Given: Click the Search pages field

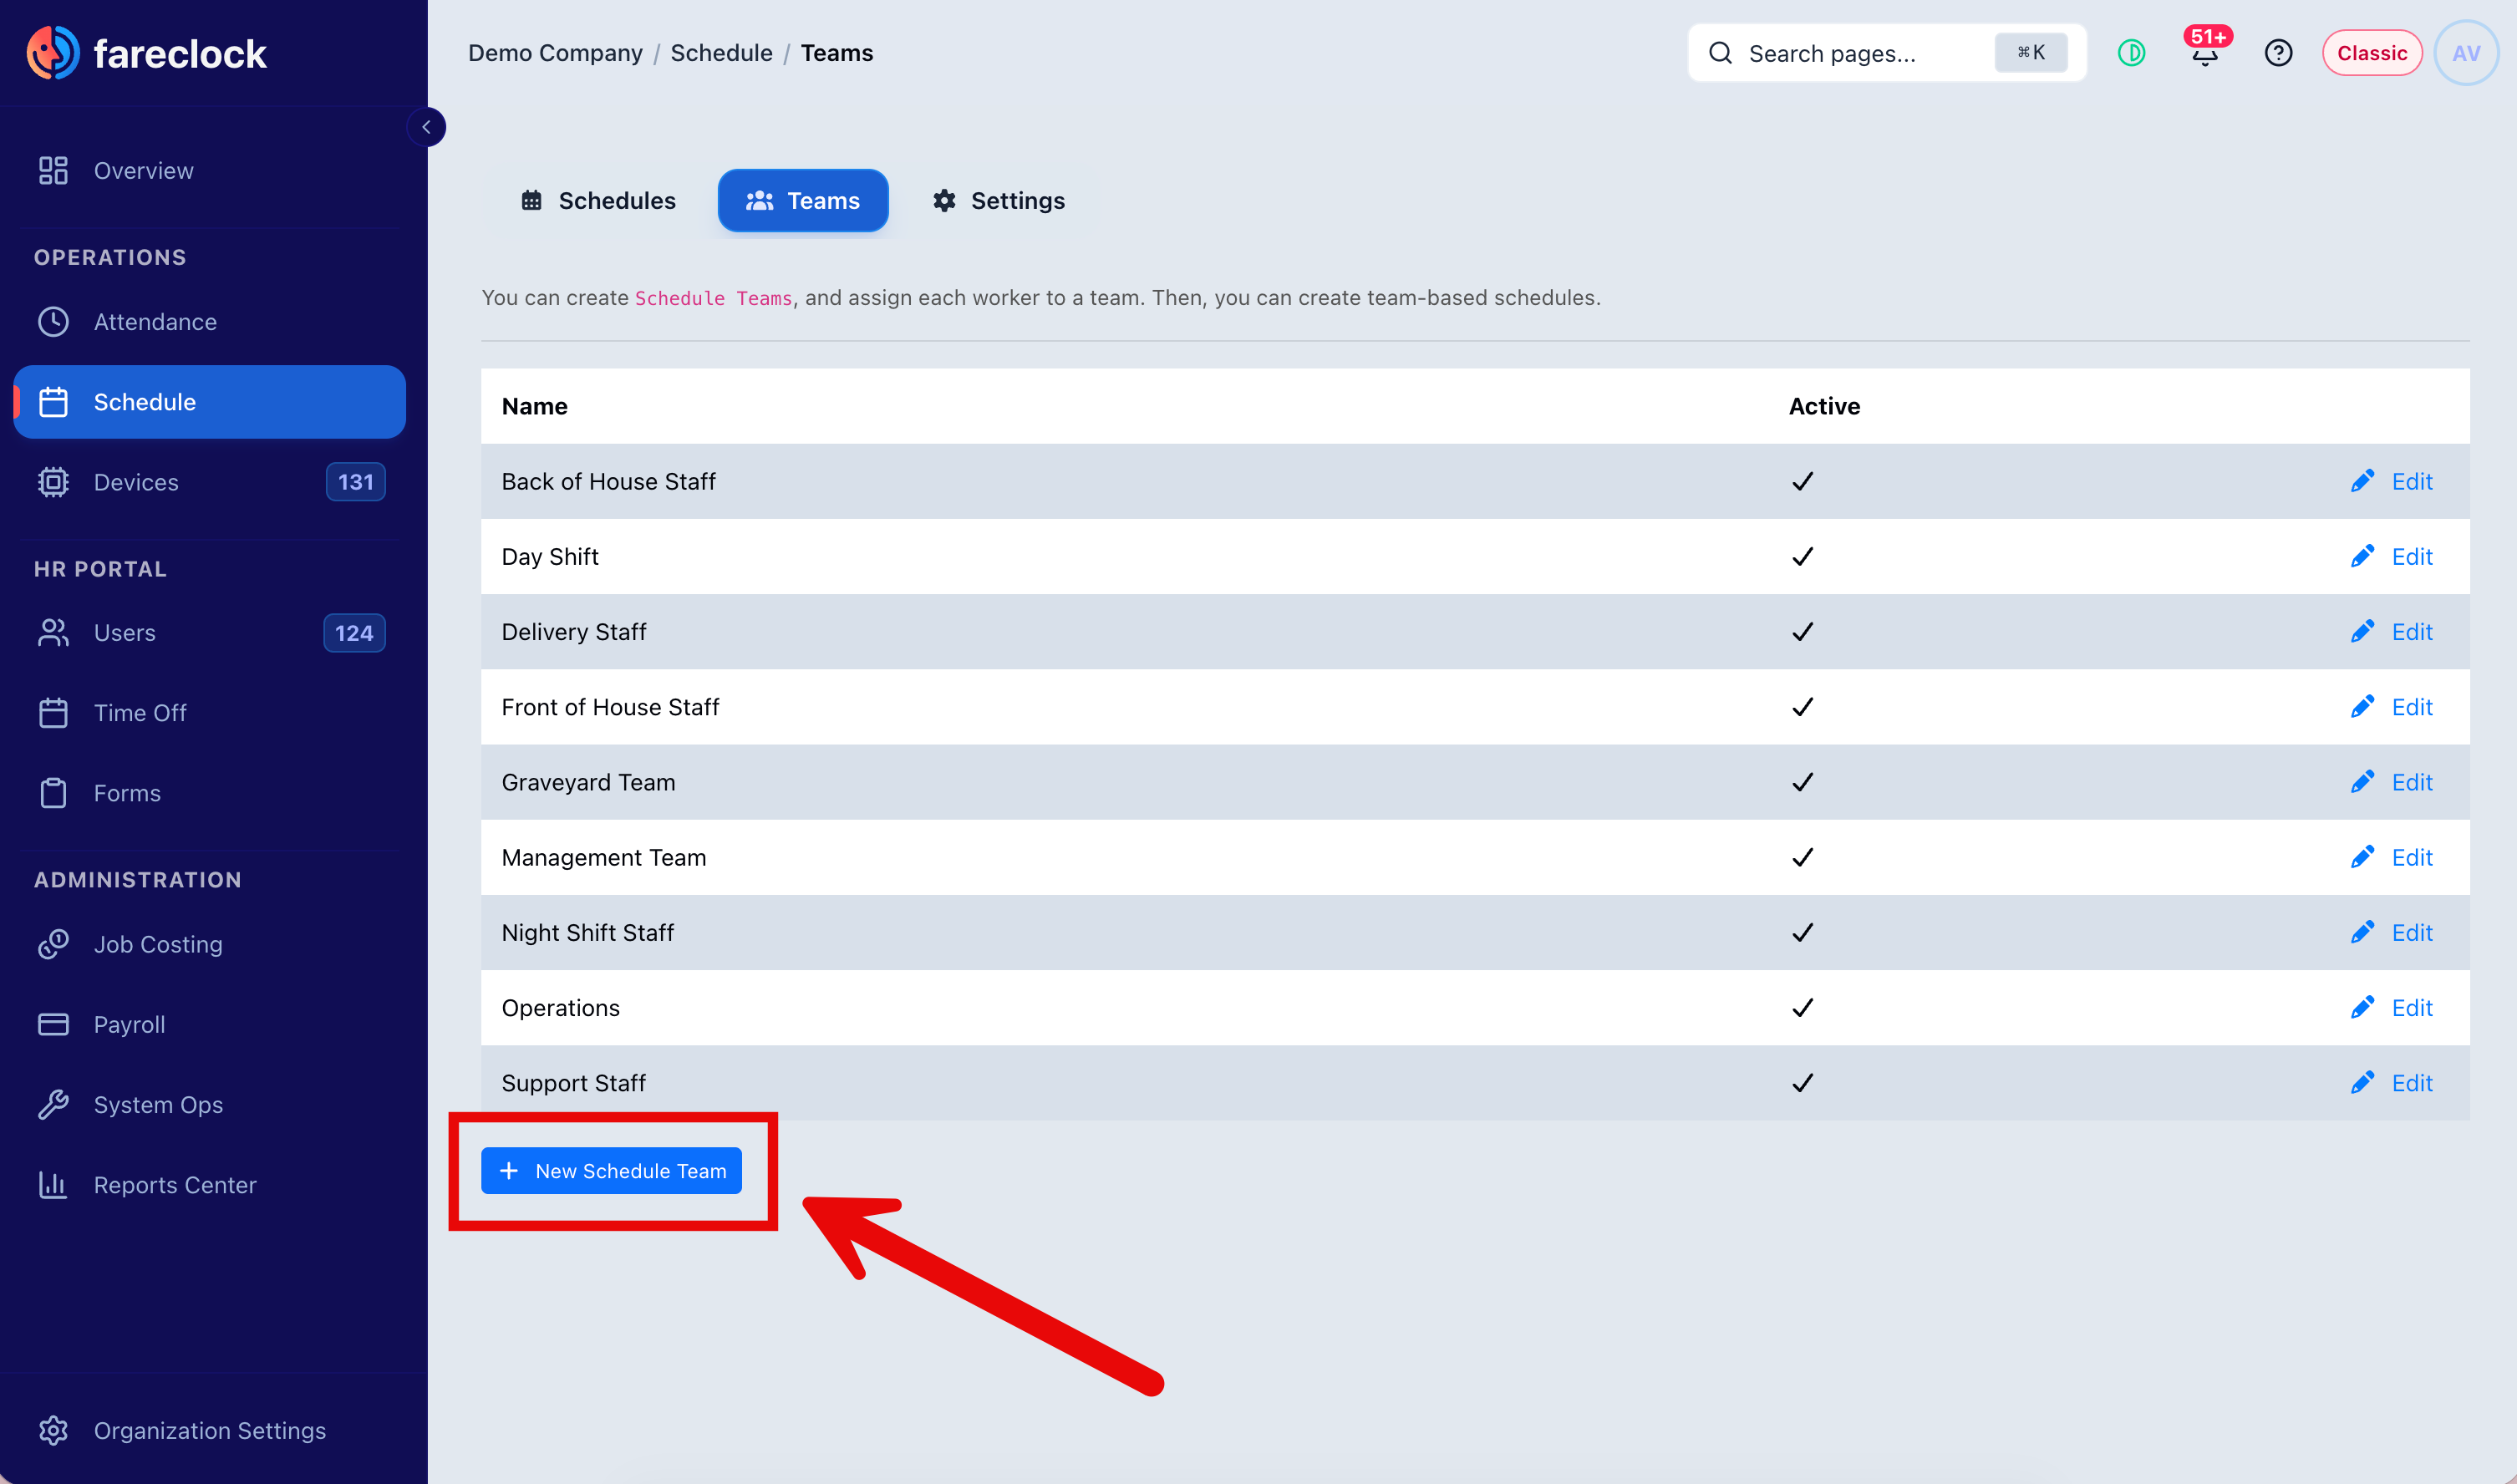Looking at the screenshot, I should point(1886,53).
